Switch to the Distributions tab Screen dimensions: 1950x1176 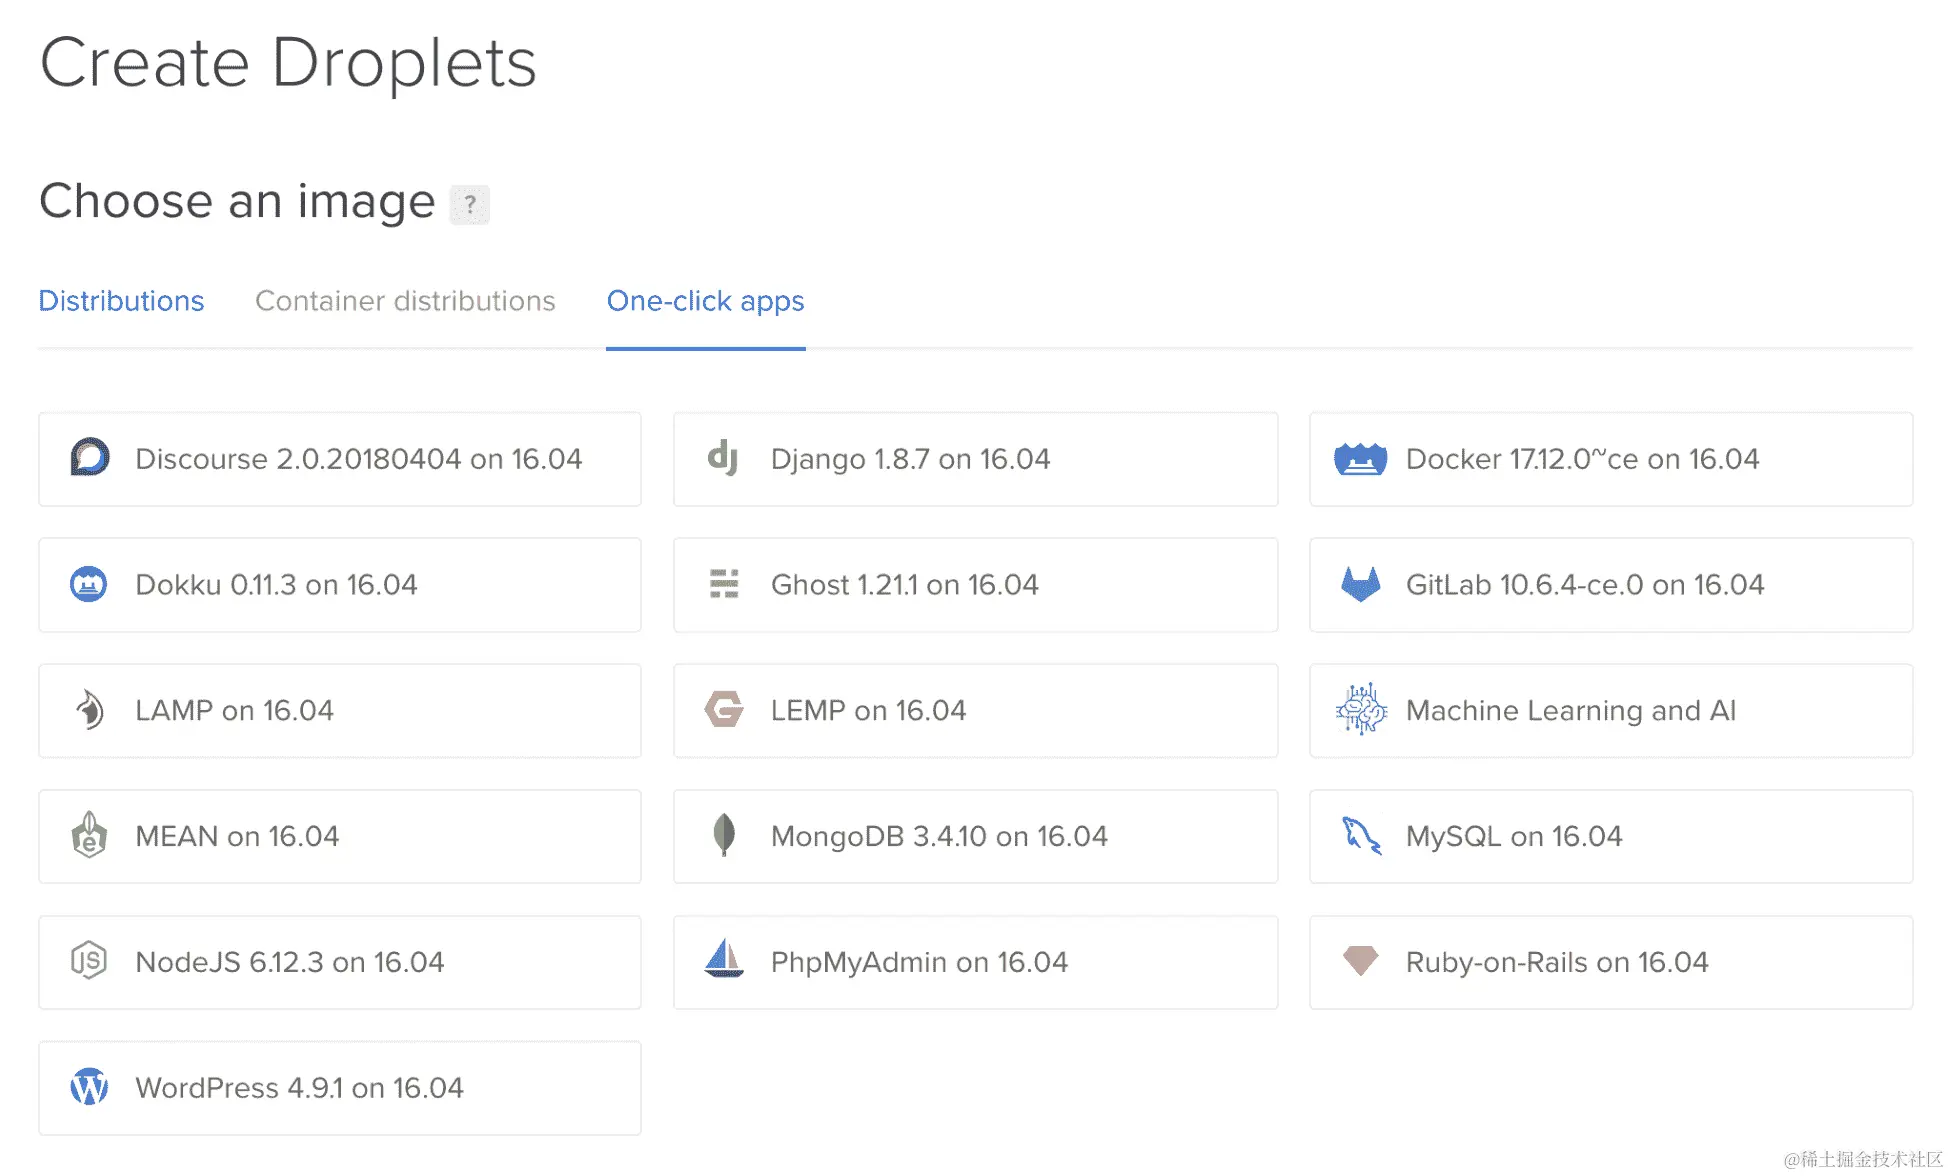click(x=121, y=301)
